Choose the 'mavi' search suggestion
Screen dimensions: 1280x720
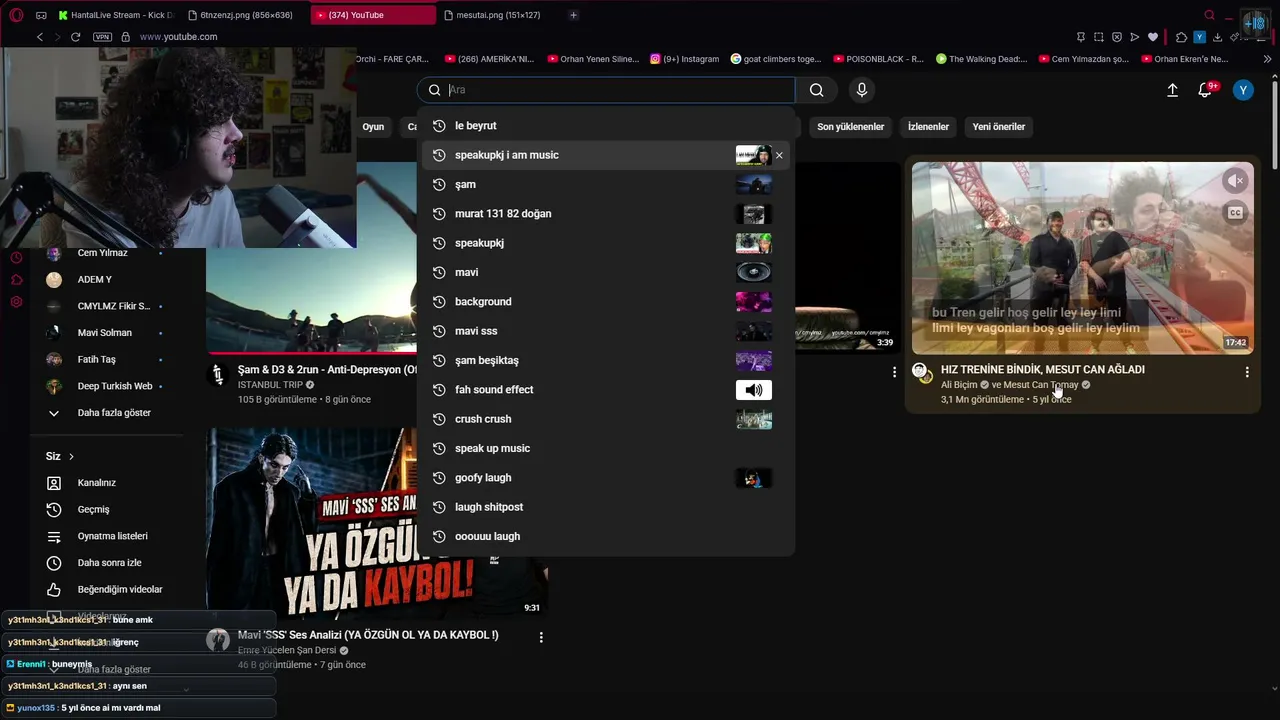[x=606, y=272]
